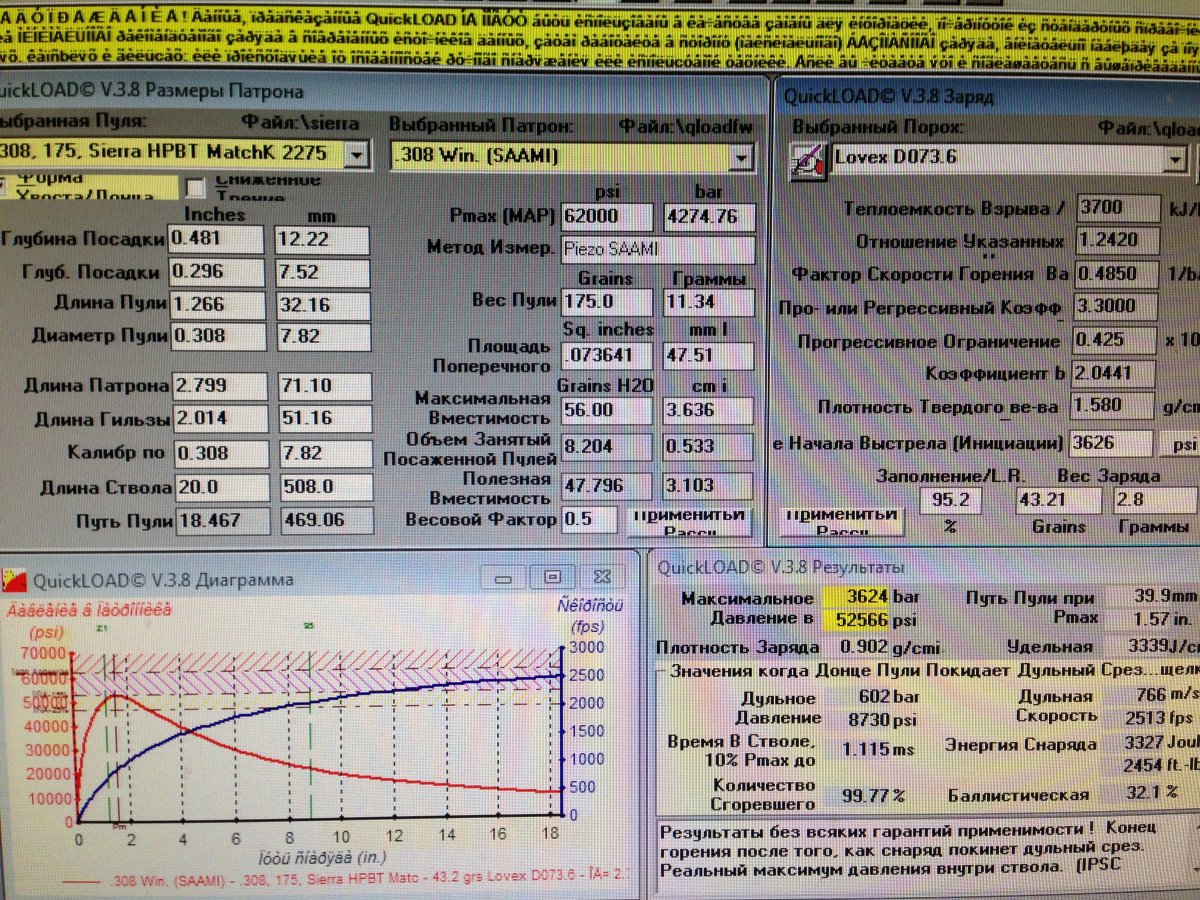This screenshot has height=900, width=1200.
Task: Click the Длина Гильзы inches field 2.014
Action: pyautogui.click(x=220, y=419)
